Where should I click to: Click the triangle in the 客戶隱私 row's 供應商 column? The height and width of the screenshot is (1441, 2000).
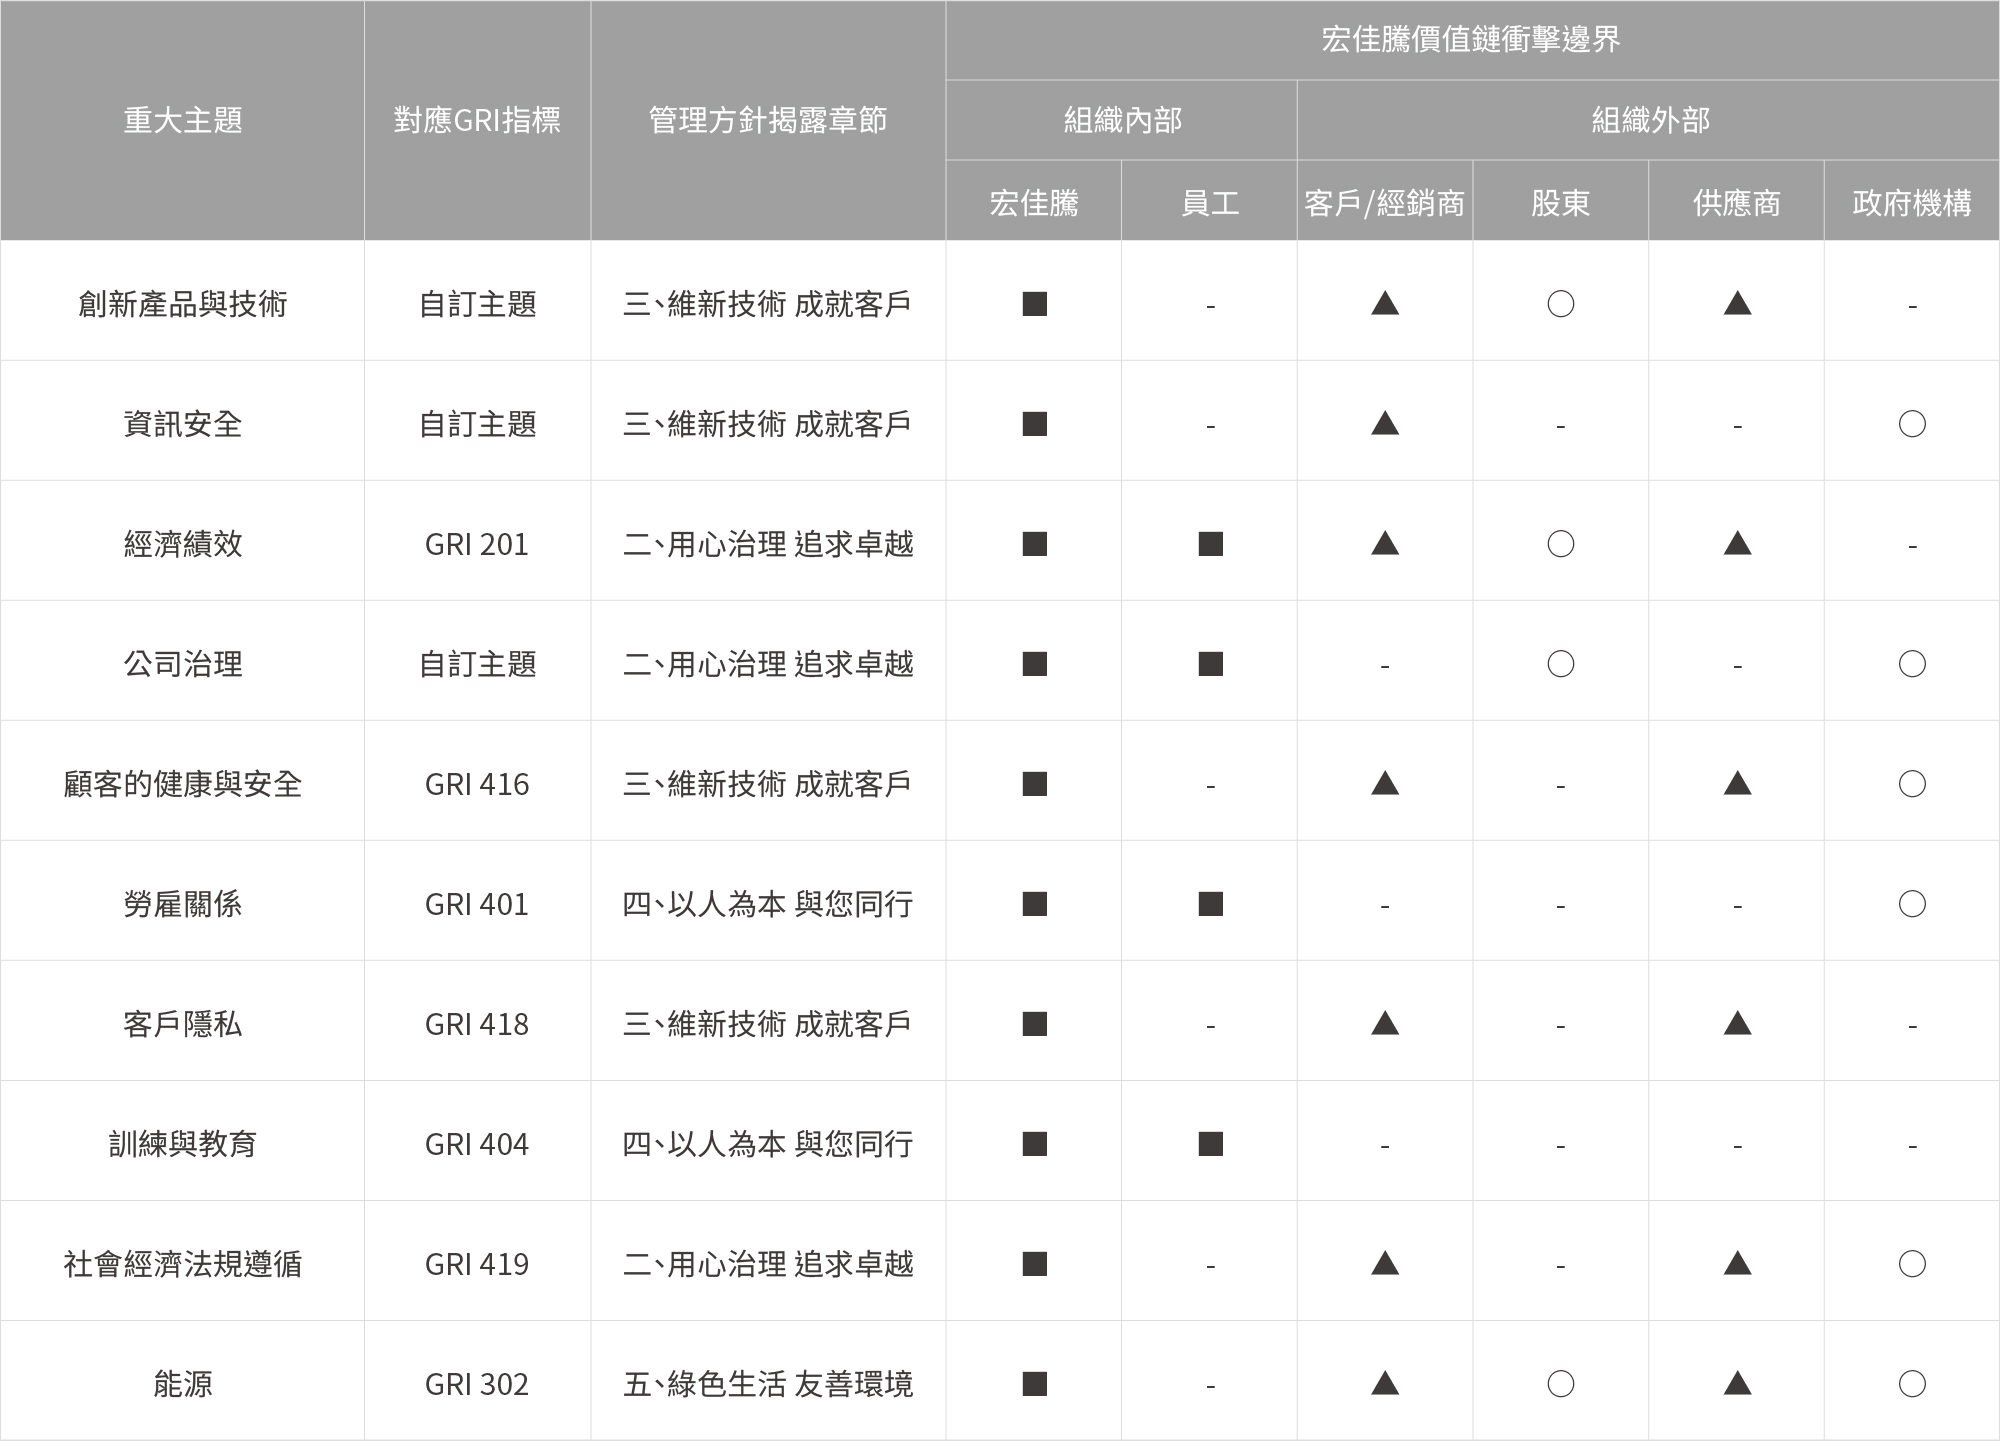click(1737, 1023)
